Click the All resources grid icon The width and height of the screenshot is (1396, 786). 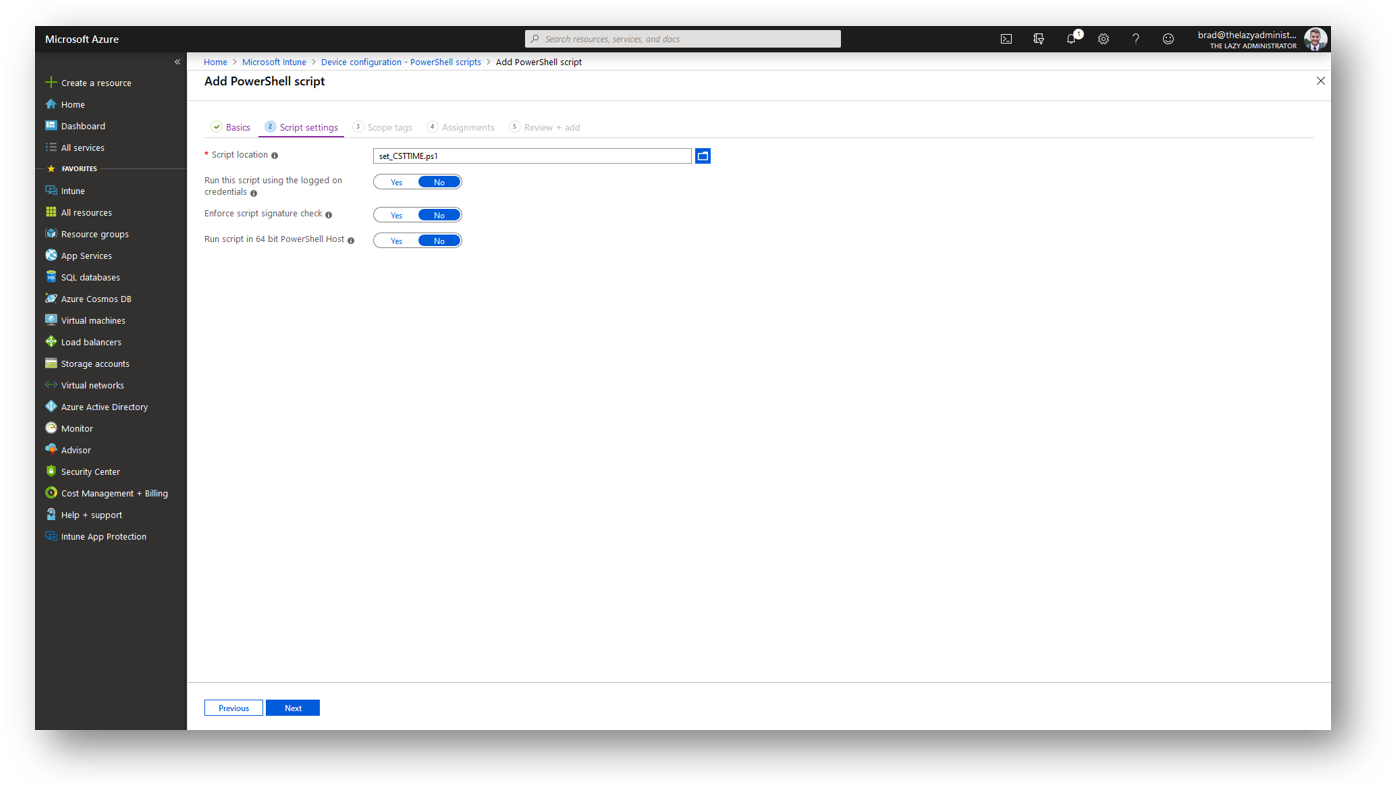(x=51, y=212)
